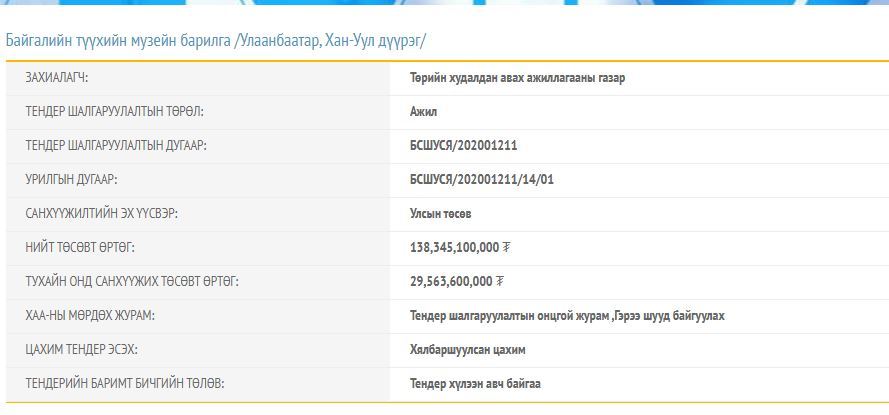Click the 'ТЕНДЕР ШАЛГАРУУЛАЛТЫН ТӨРӨЛ:' label

coord(121,112)
